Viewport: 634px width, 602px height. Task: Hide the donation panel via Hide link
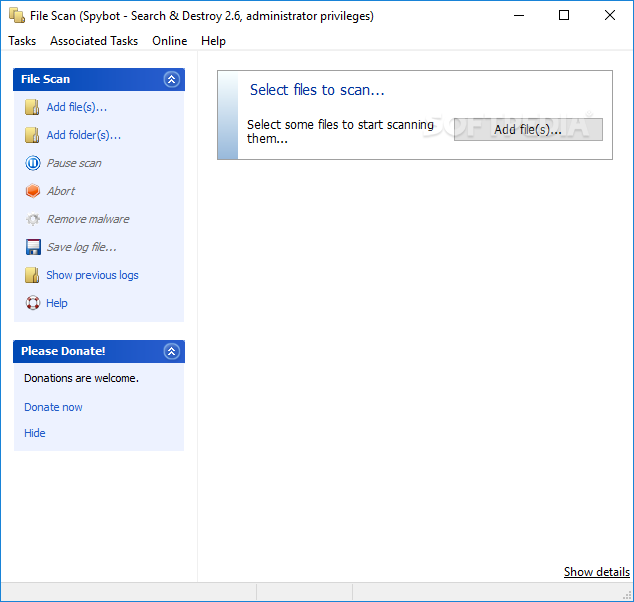pyautogui.click(x=34, y=433)
